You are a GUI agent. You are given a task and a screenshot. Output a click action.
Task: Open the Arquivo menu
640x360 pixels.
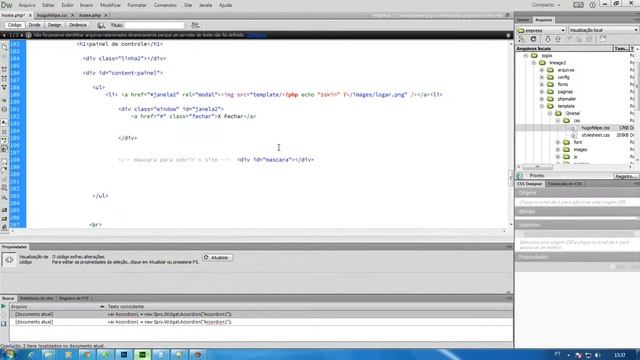click(x=27, y=5)
